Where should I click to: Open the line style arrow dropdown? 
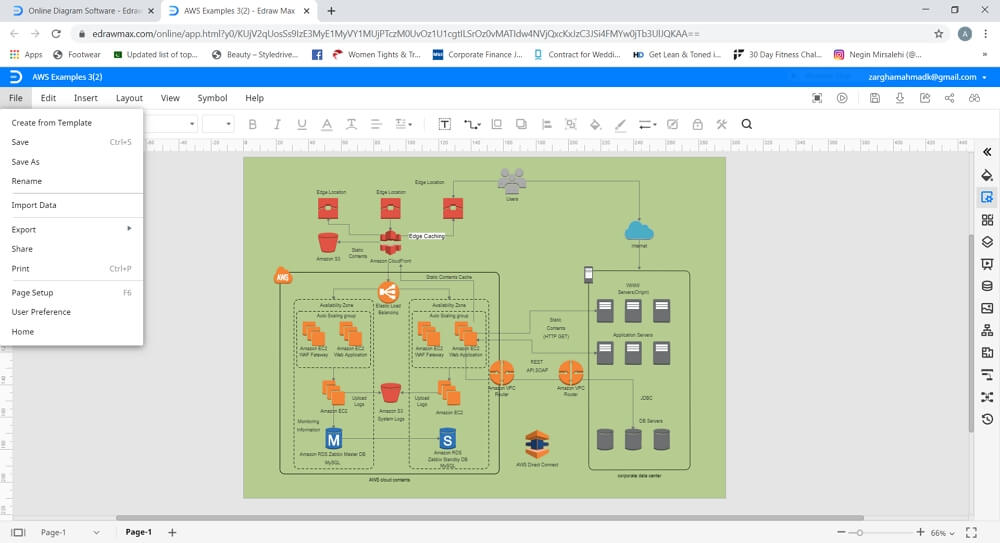coord(647,124)
